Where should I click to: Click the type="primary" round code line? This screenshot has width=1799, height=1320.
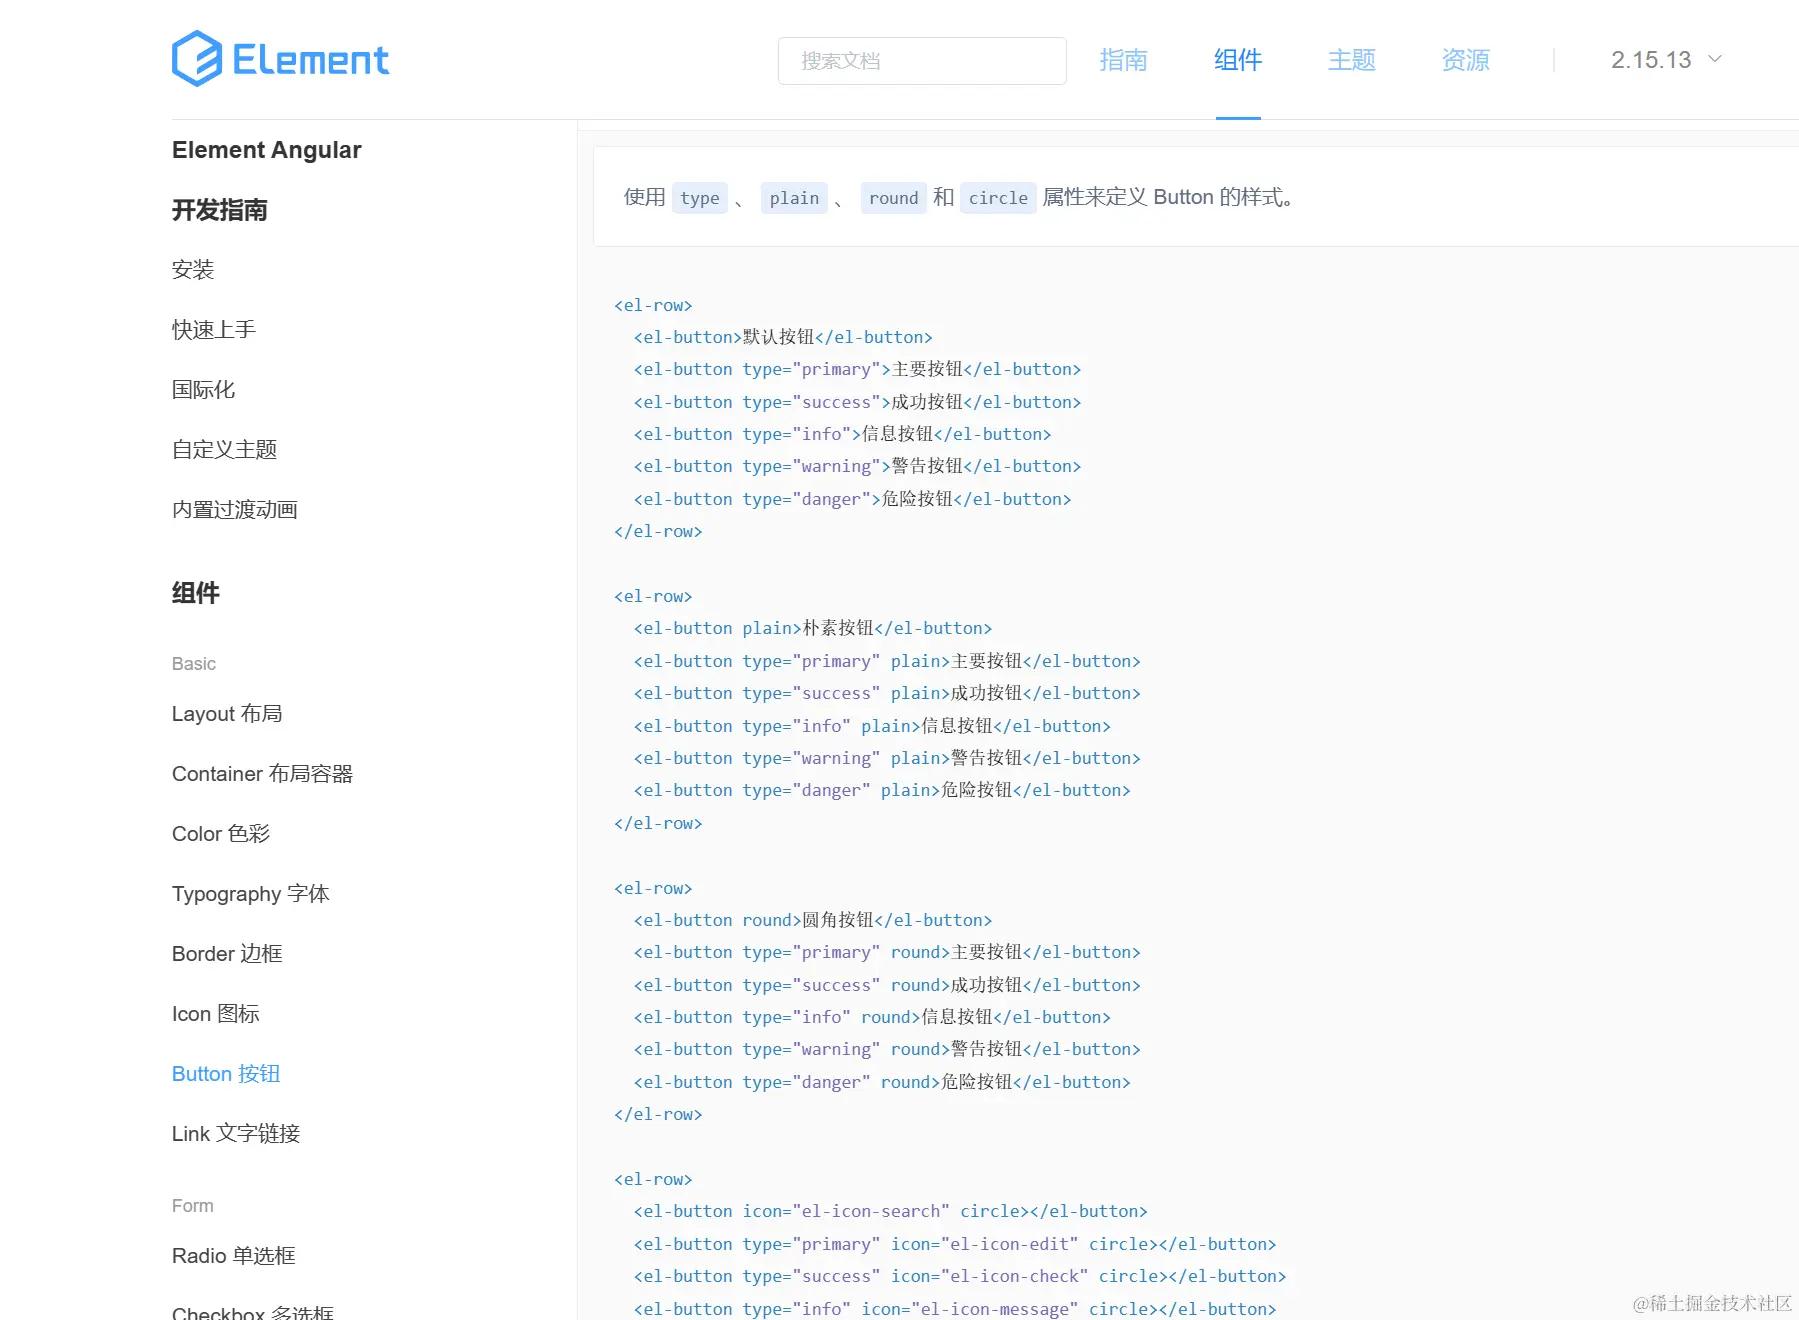coord(887,952)
